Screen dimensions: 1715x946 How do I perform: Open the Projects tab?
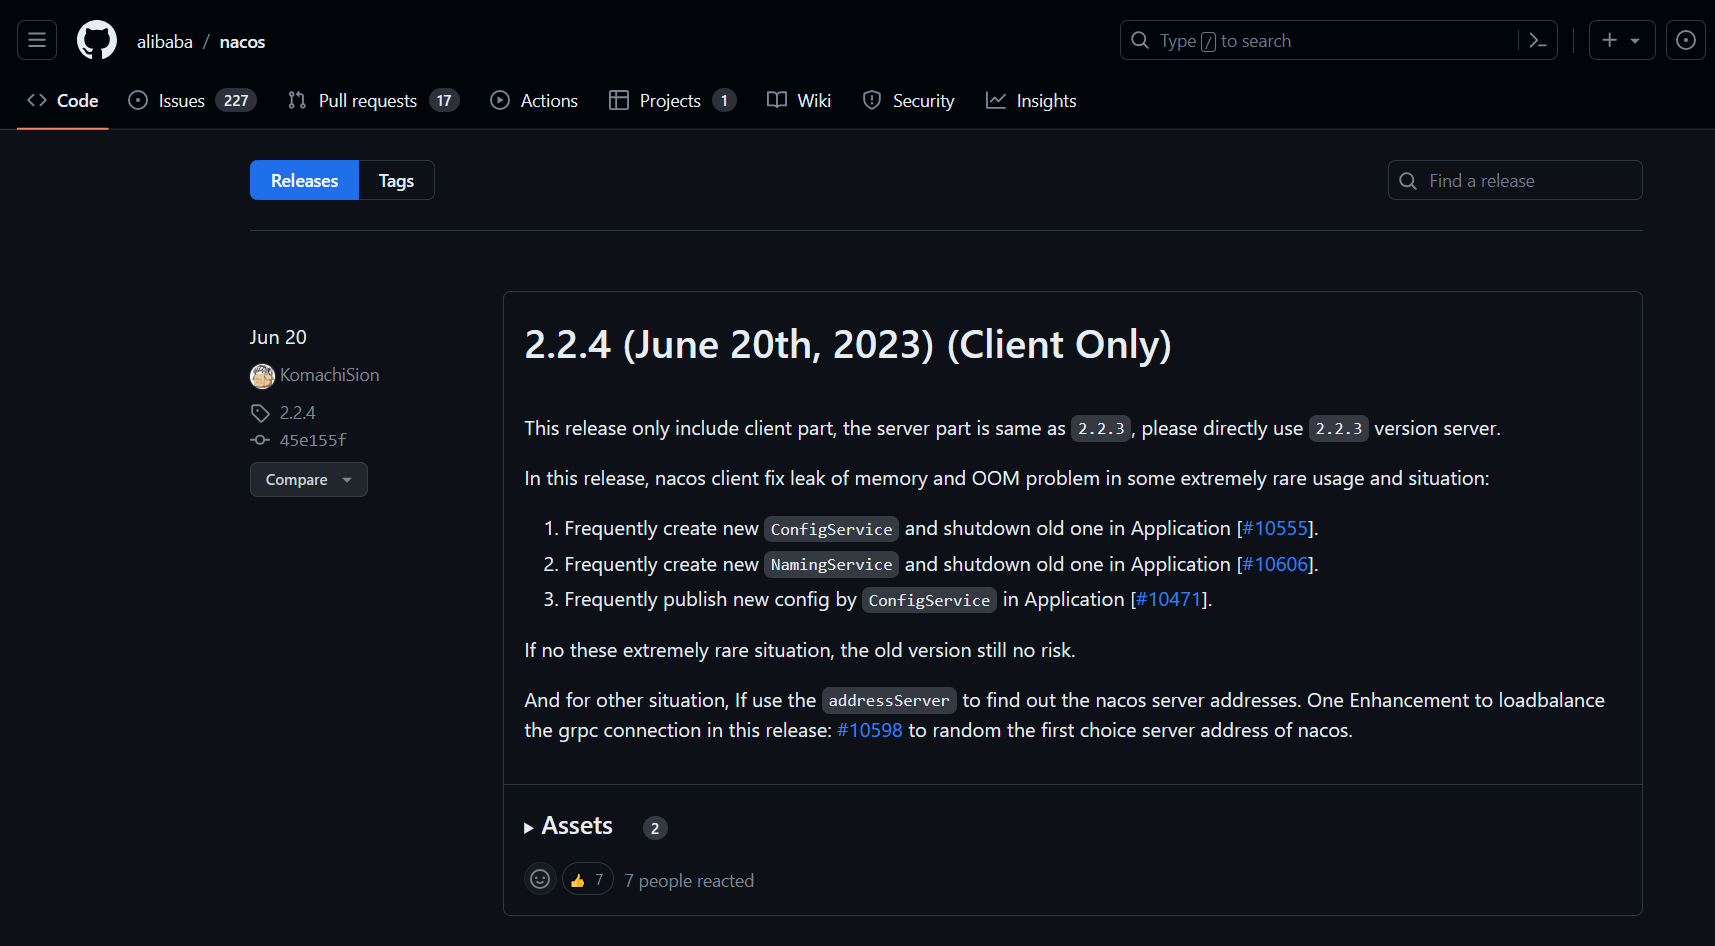pos(672,100)
